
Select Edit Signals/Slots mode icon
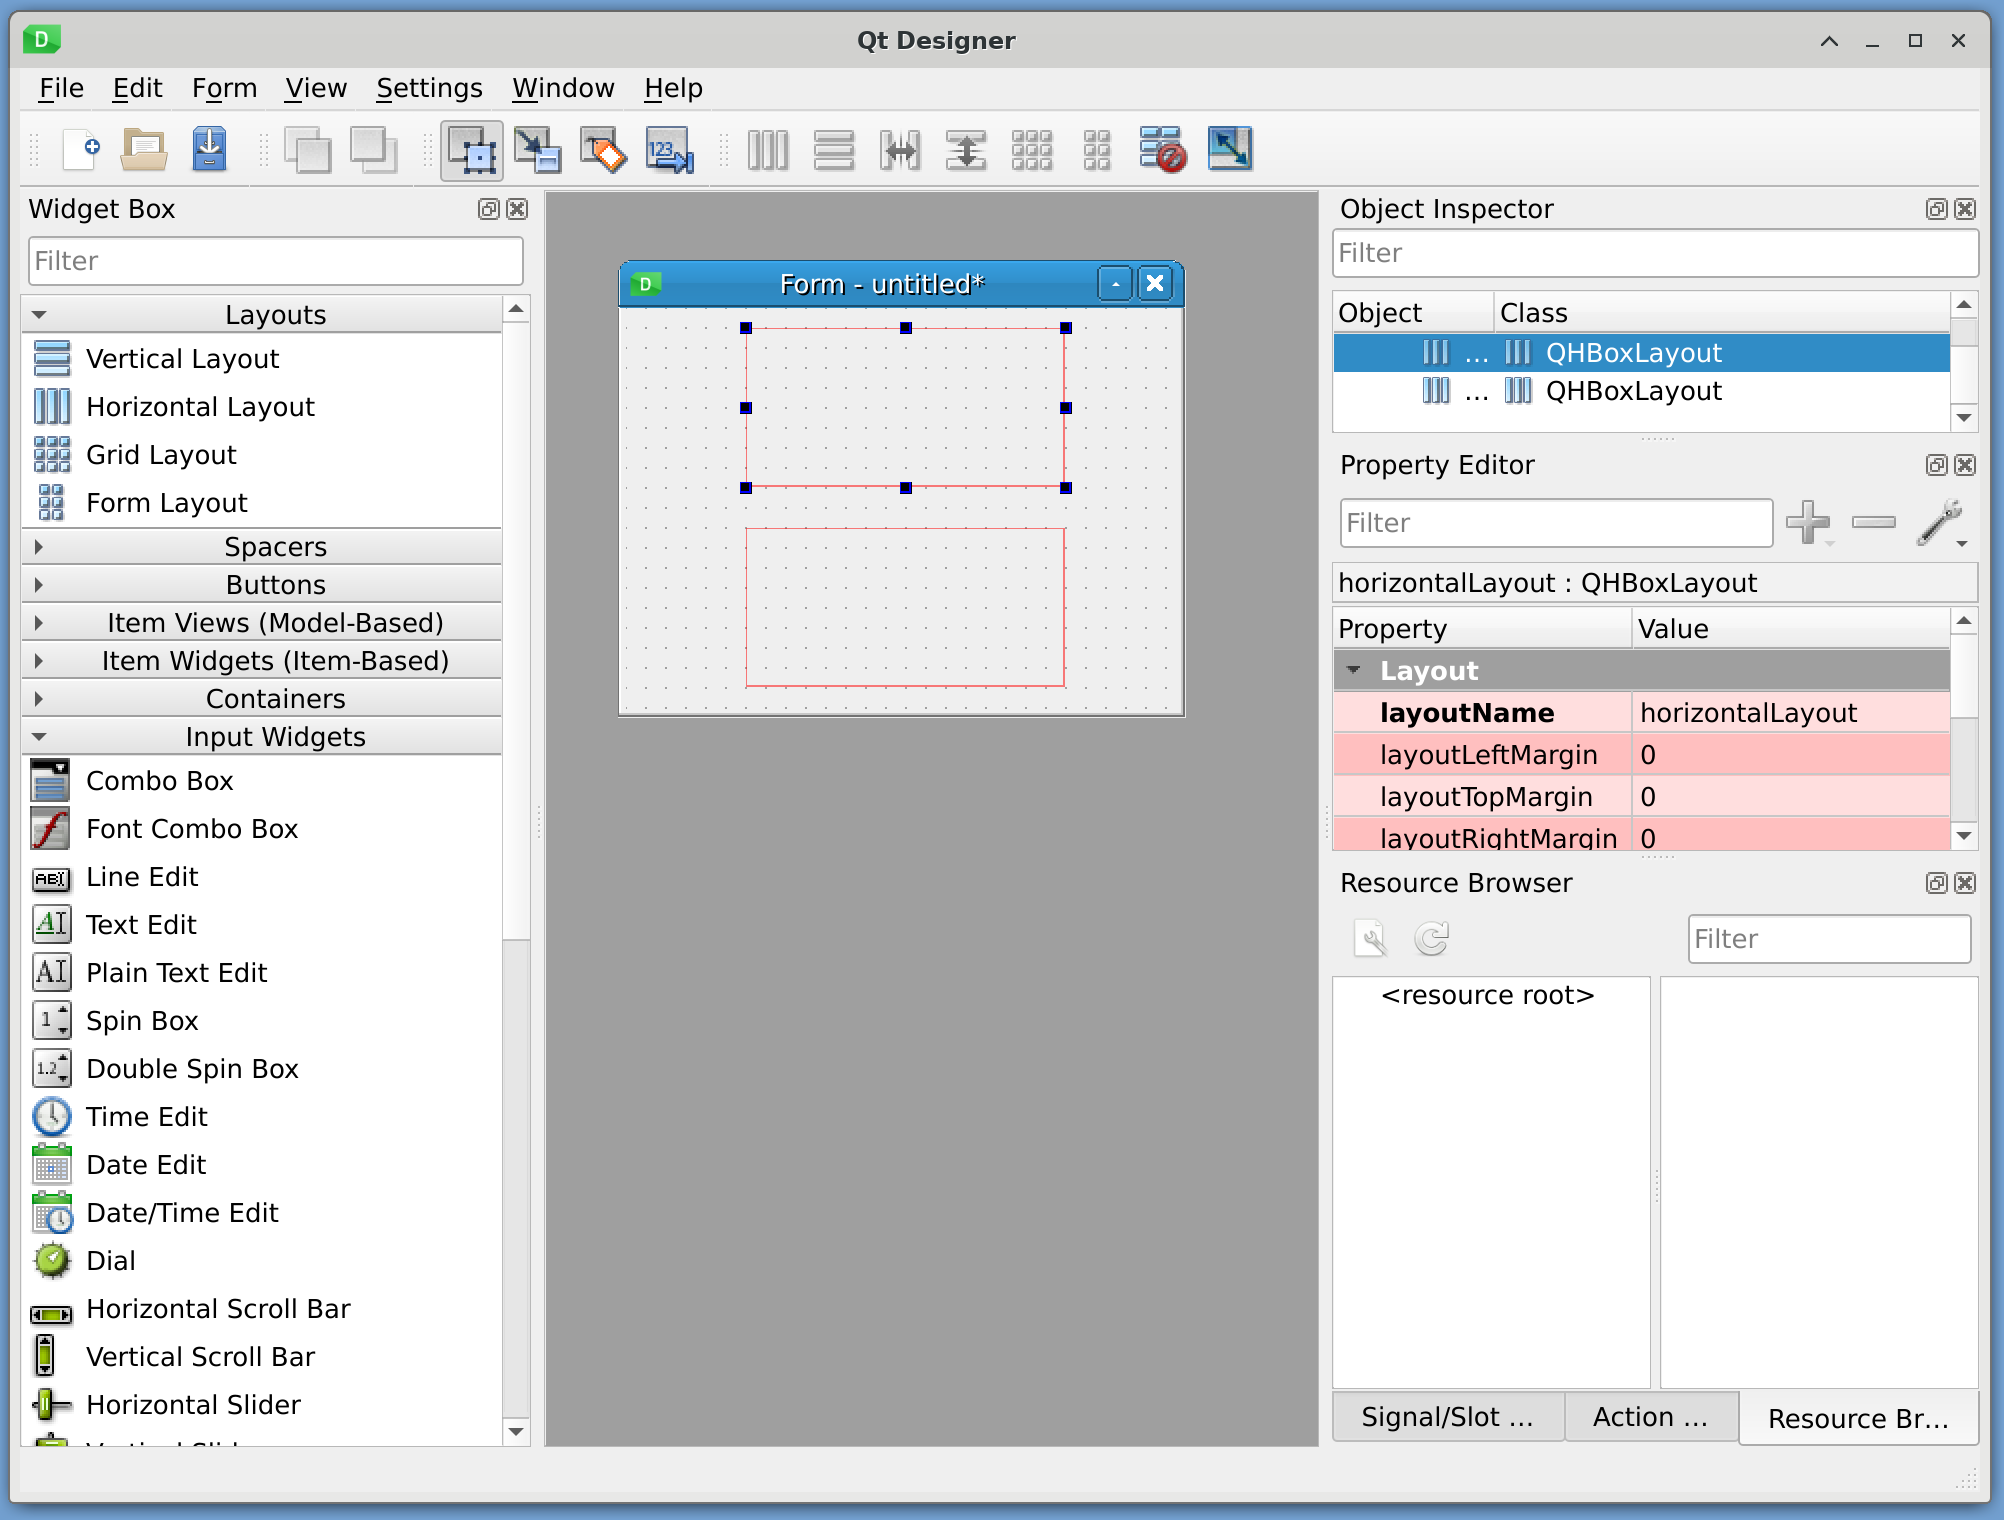click(537, 150)
